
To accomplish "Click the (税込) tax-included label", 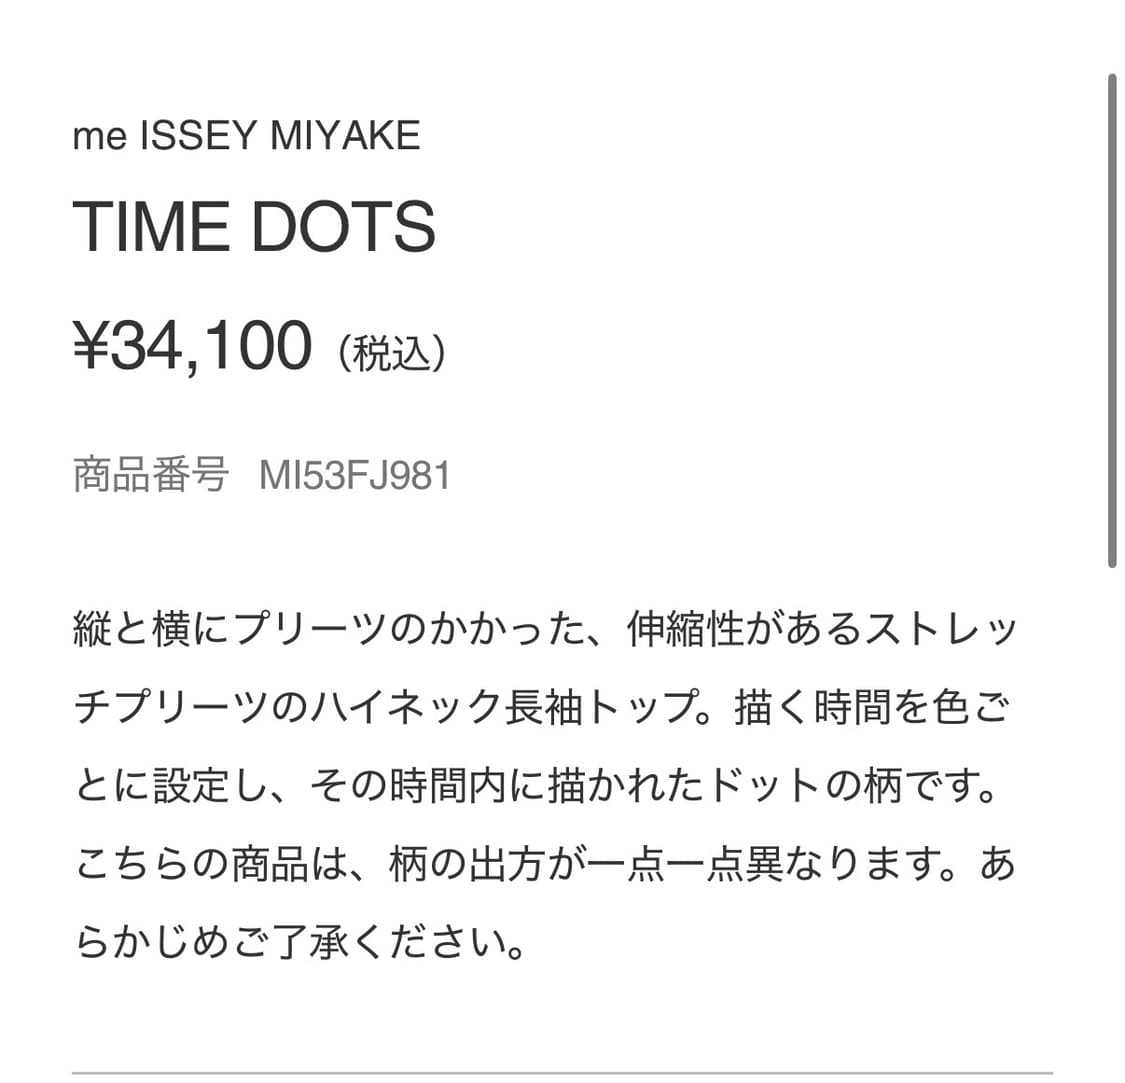I will 391,354.
